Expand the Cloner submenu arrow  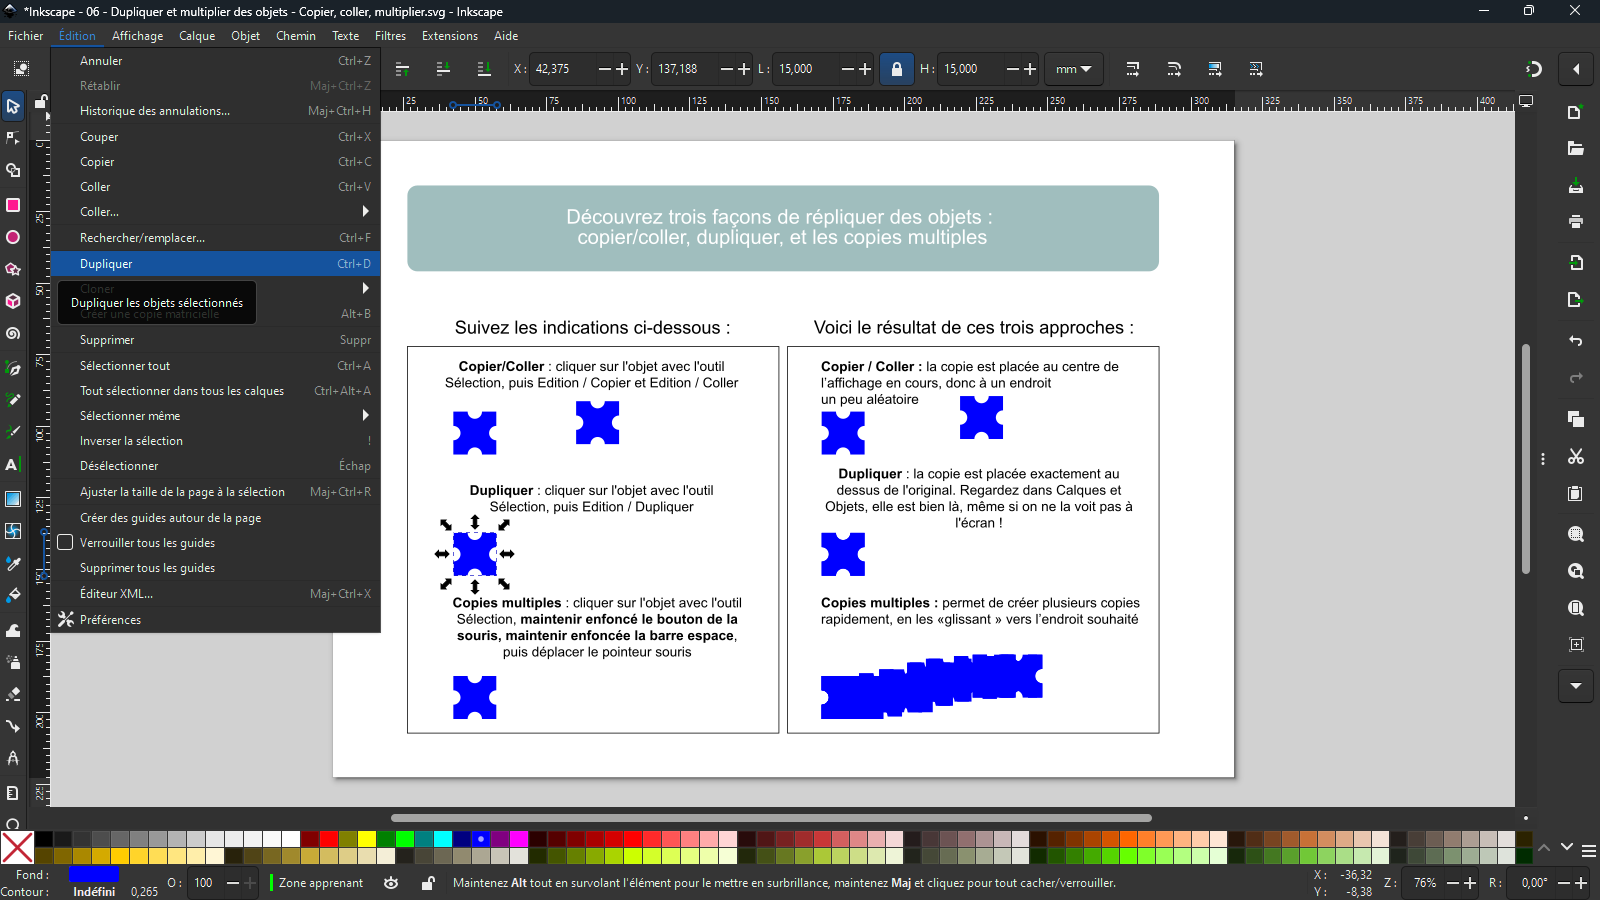coord(366,288)
